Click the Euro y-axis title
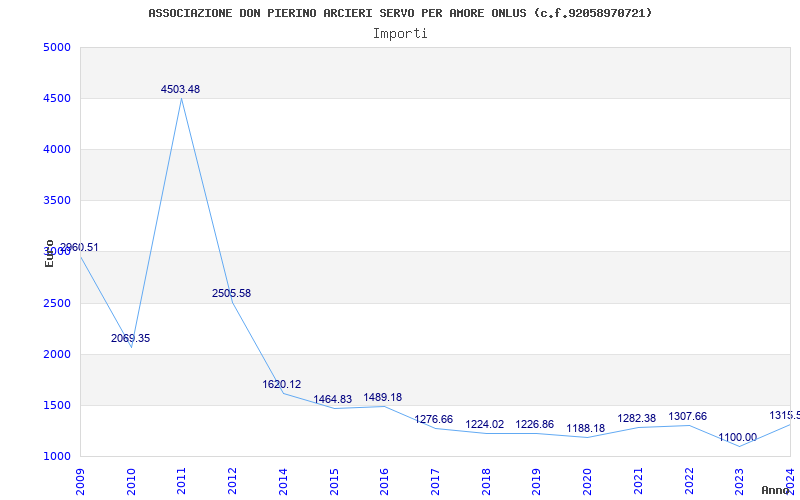The height and width of the screenshot is (500, 800). (x=49, y=253)
